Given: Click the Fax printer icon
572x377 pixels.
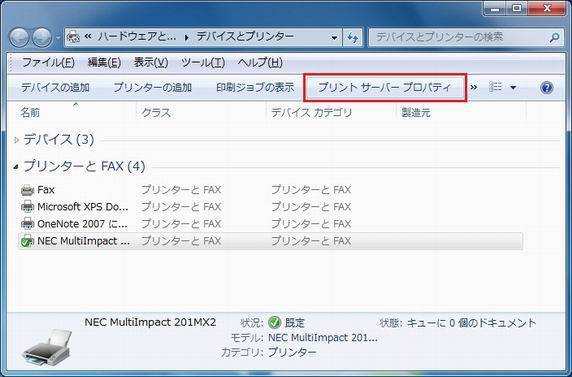Looking at the screenshot, I should point(27,190).
